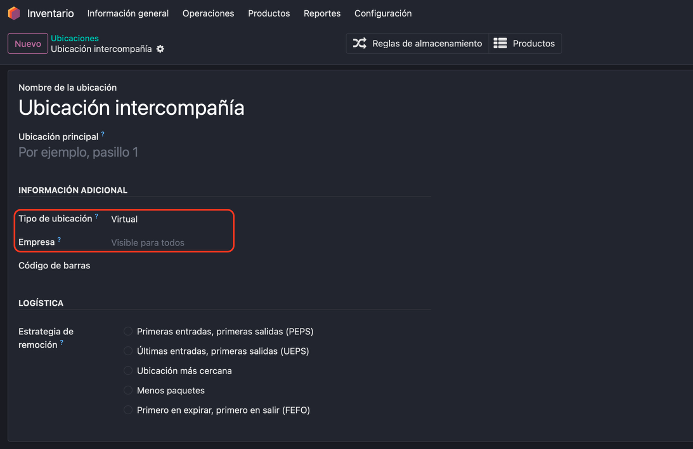Open the Configuración menu

tap(382, 14)
